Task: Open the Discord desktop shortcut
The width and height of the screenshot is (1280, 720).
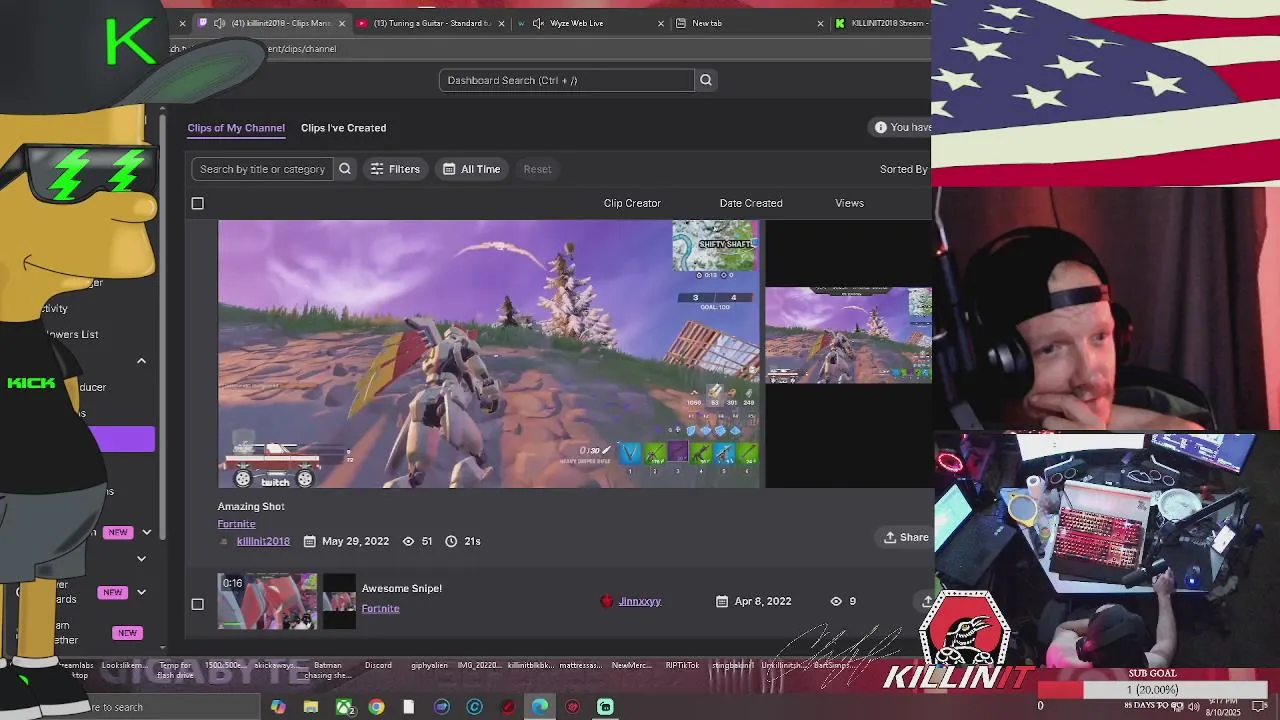Action: pyautogui.click(x=378, y=666)
